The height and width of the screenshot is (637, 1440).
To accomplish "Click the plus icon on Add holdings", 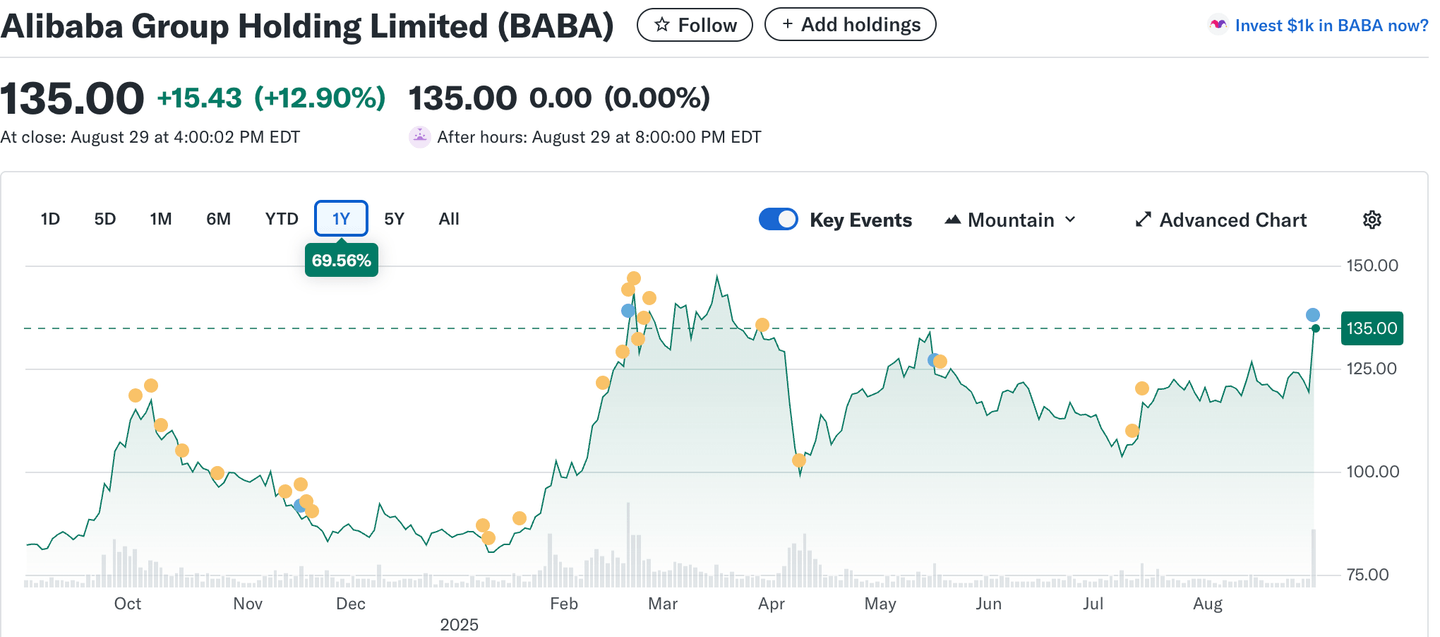I will (788, 25).
